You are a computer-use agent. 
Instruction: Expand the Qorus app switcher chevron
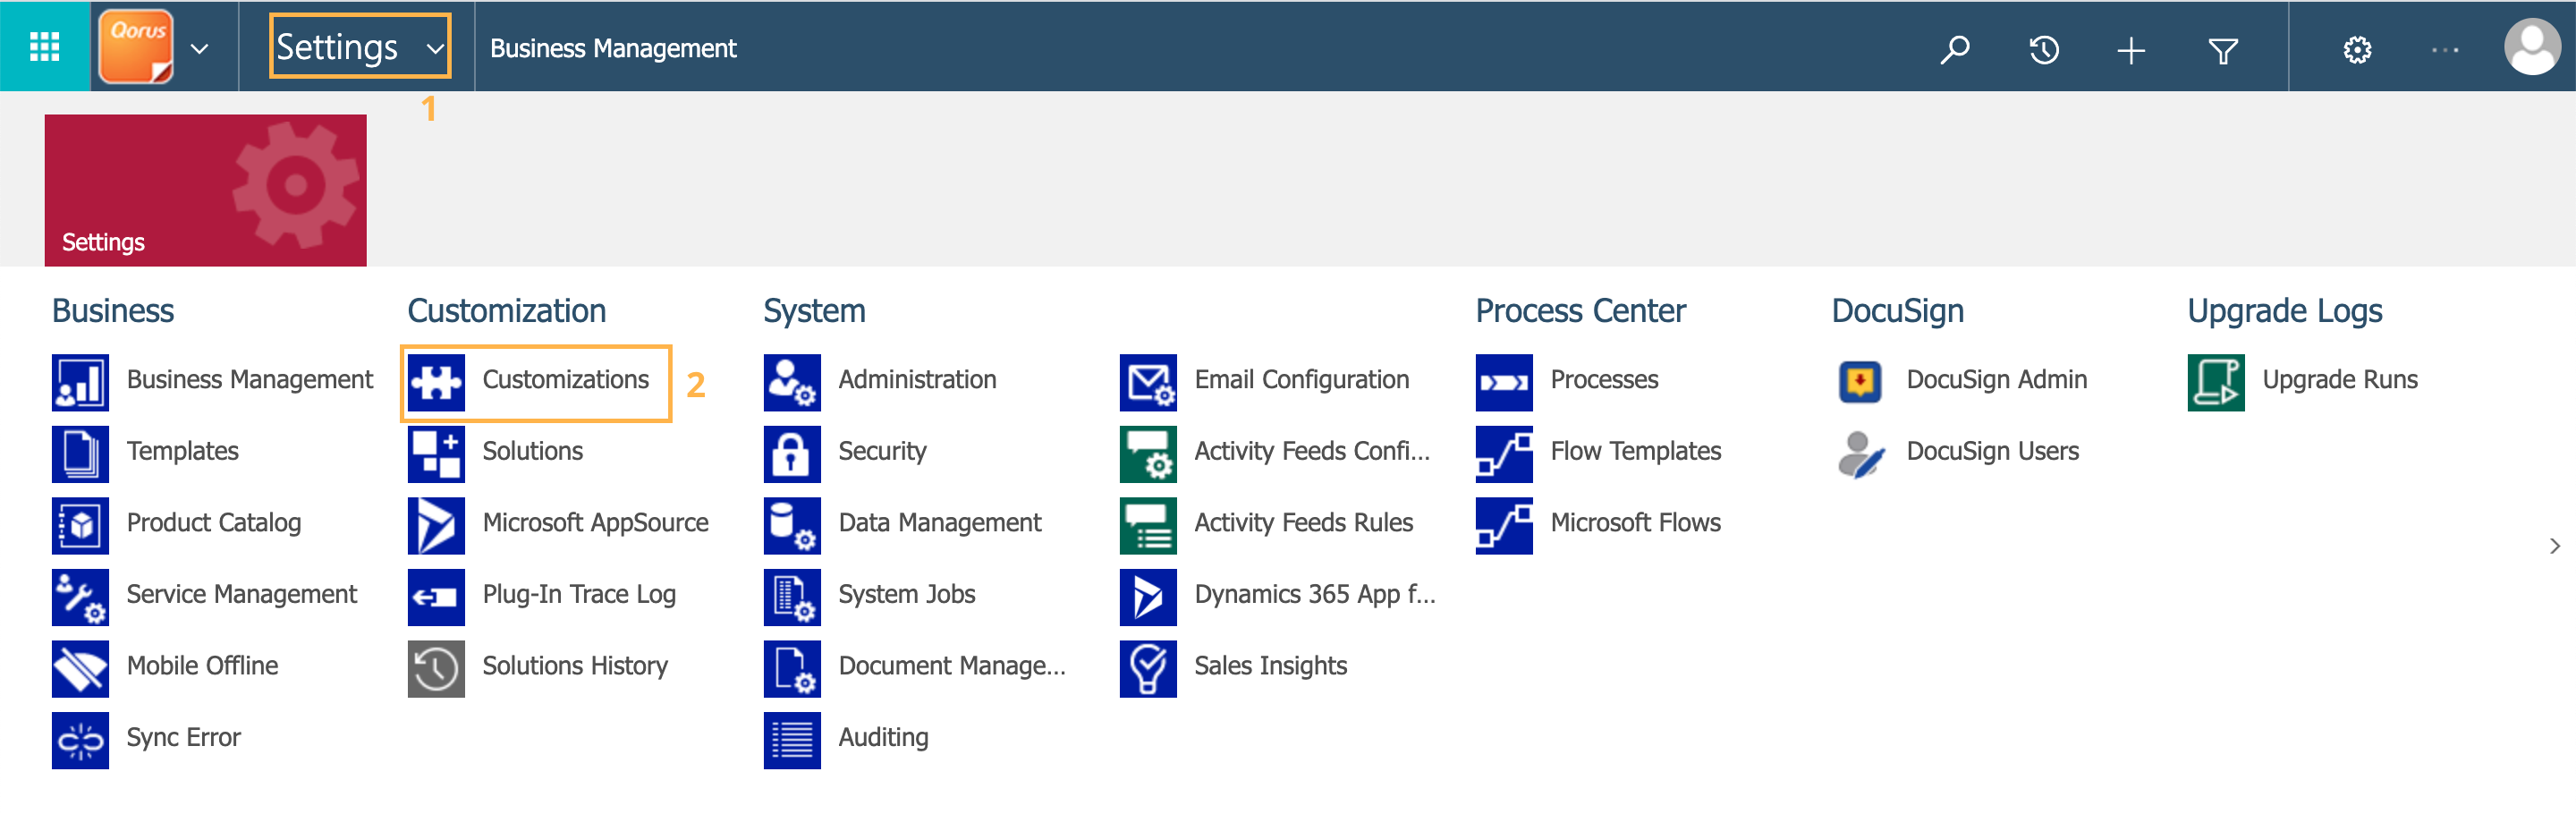[x=200, y=48]
